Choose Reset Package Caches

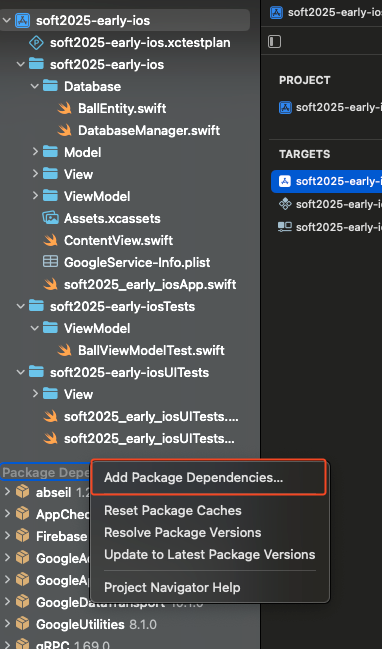pos(173,510)
